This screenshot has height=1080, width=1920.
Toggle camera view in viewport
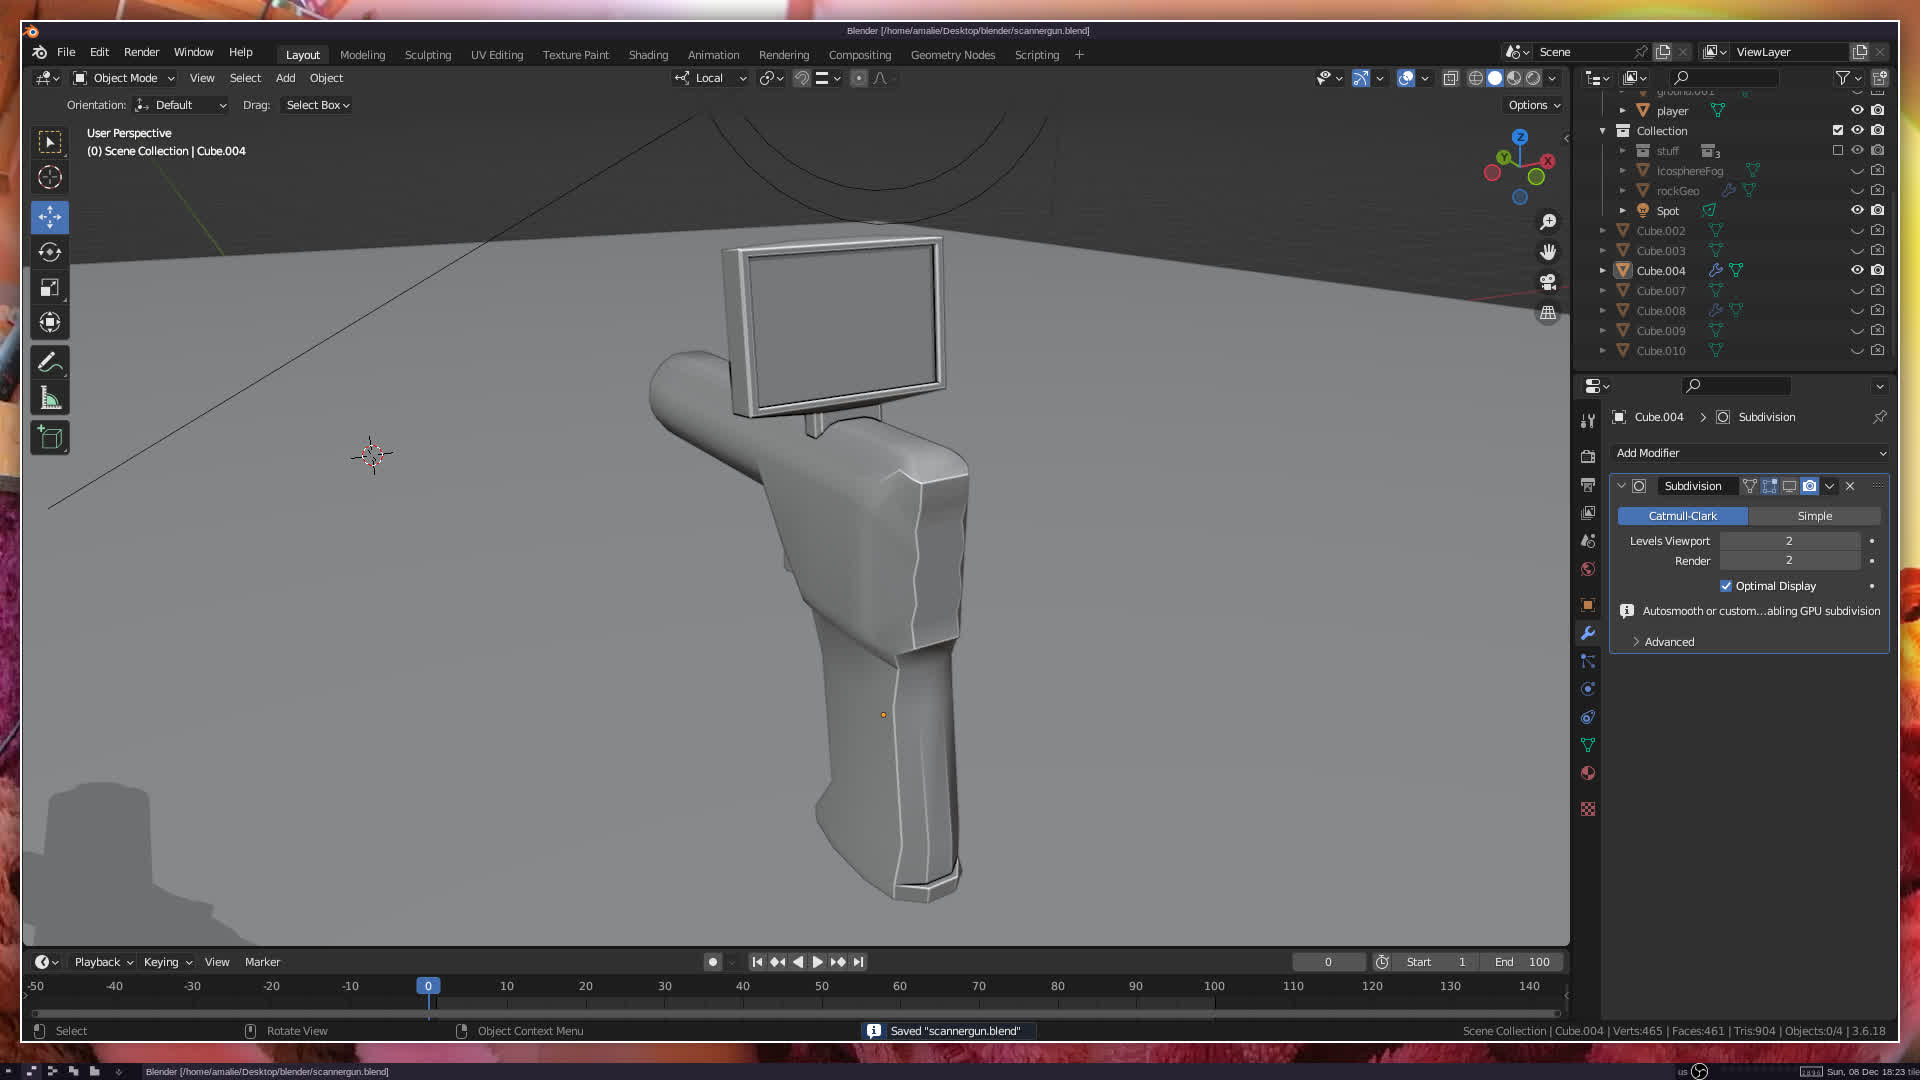click(x=1548, y=282)
